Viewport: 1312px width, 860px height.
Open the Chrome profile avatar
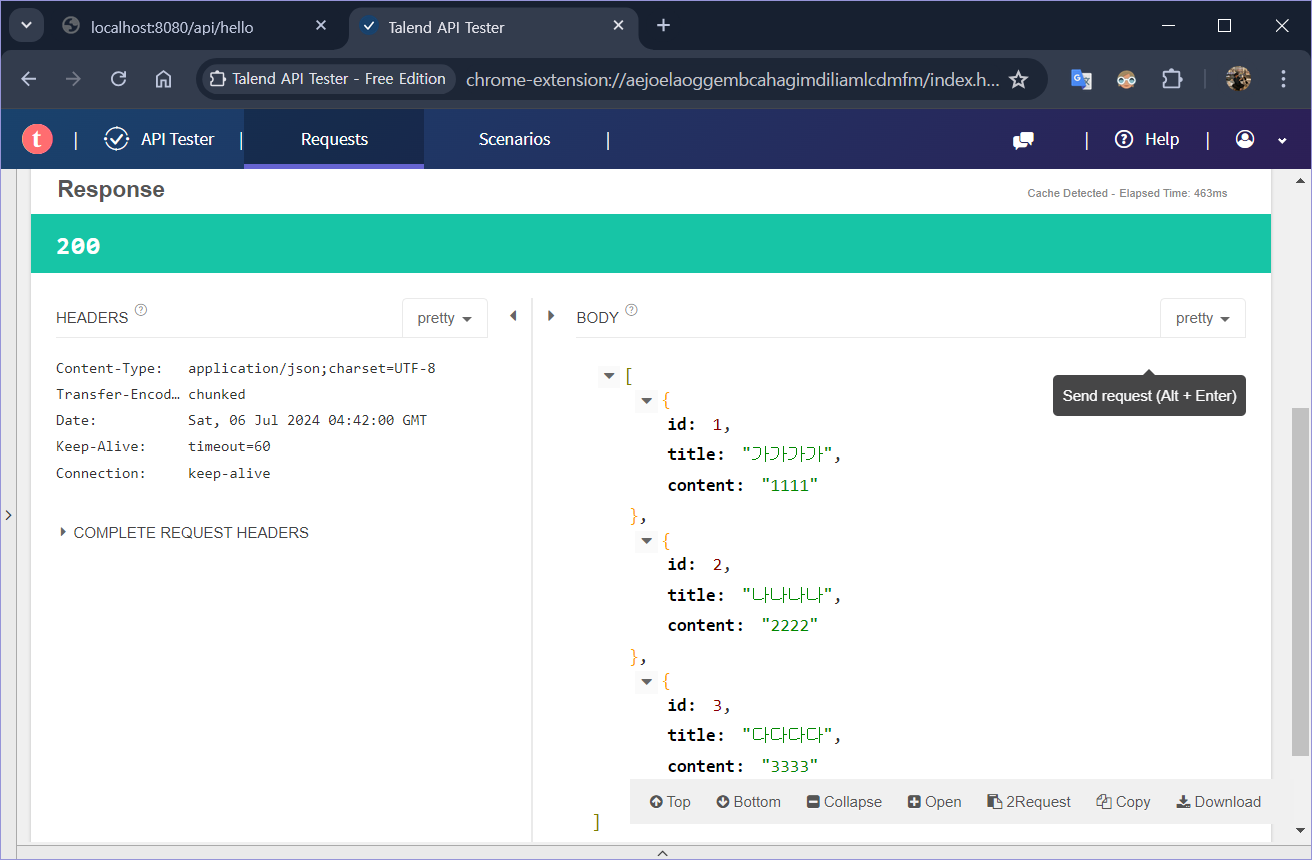coord(1238,79)
